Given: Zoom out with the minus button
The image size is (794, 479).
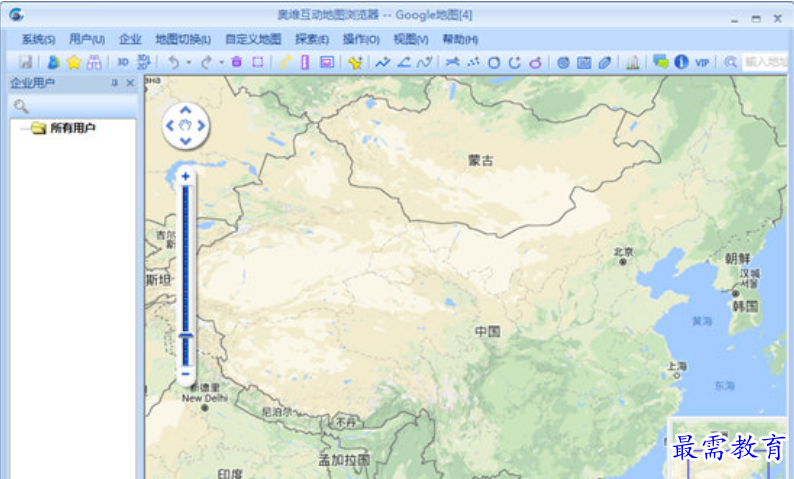Looking at the screenshot, I should (185, 374).
